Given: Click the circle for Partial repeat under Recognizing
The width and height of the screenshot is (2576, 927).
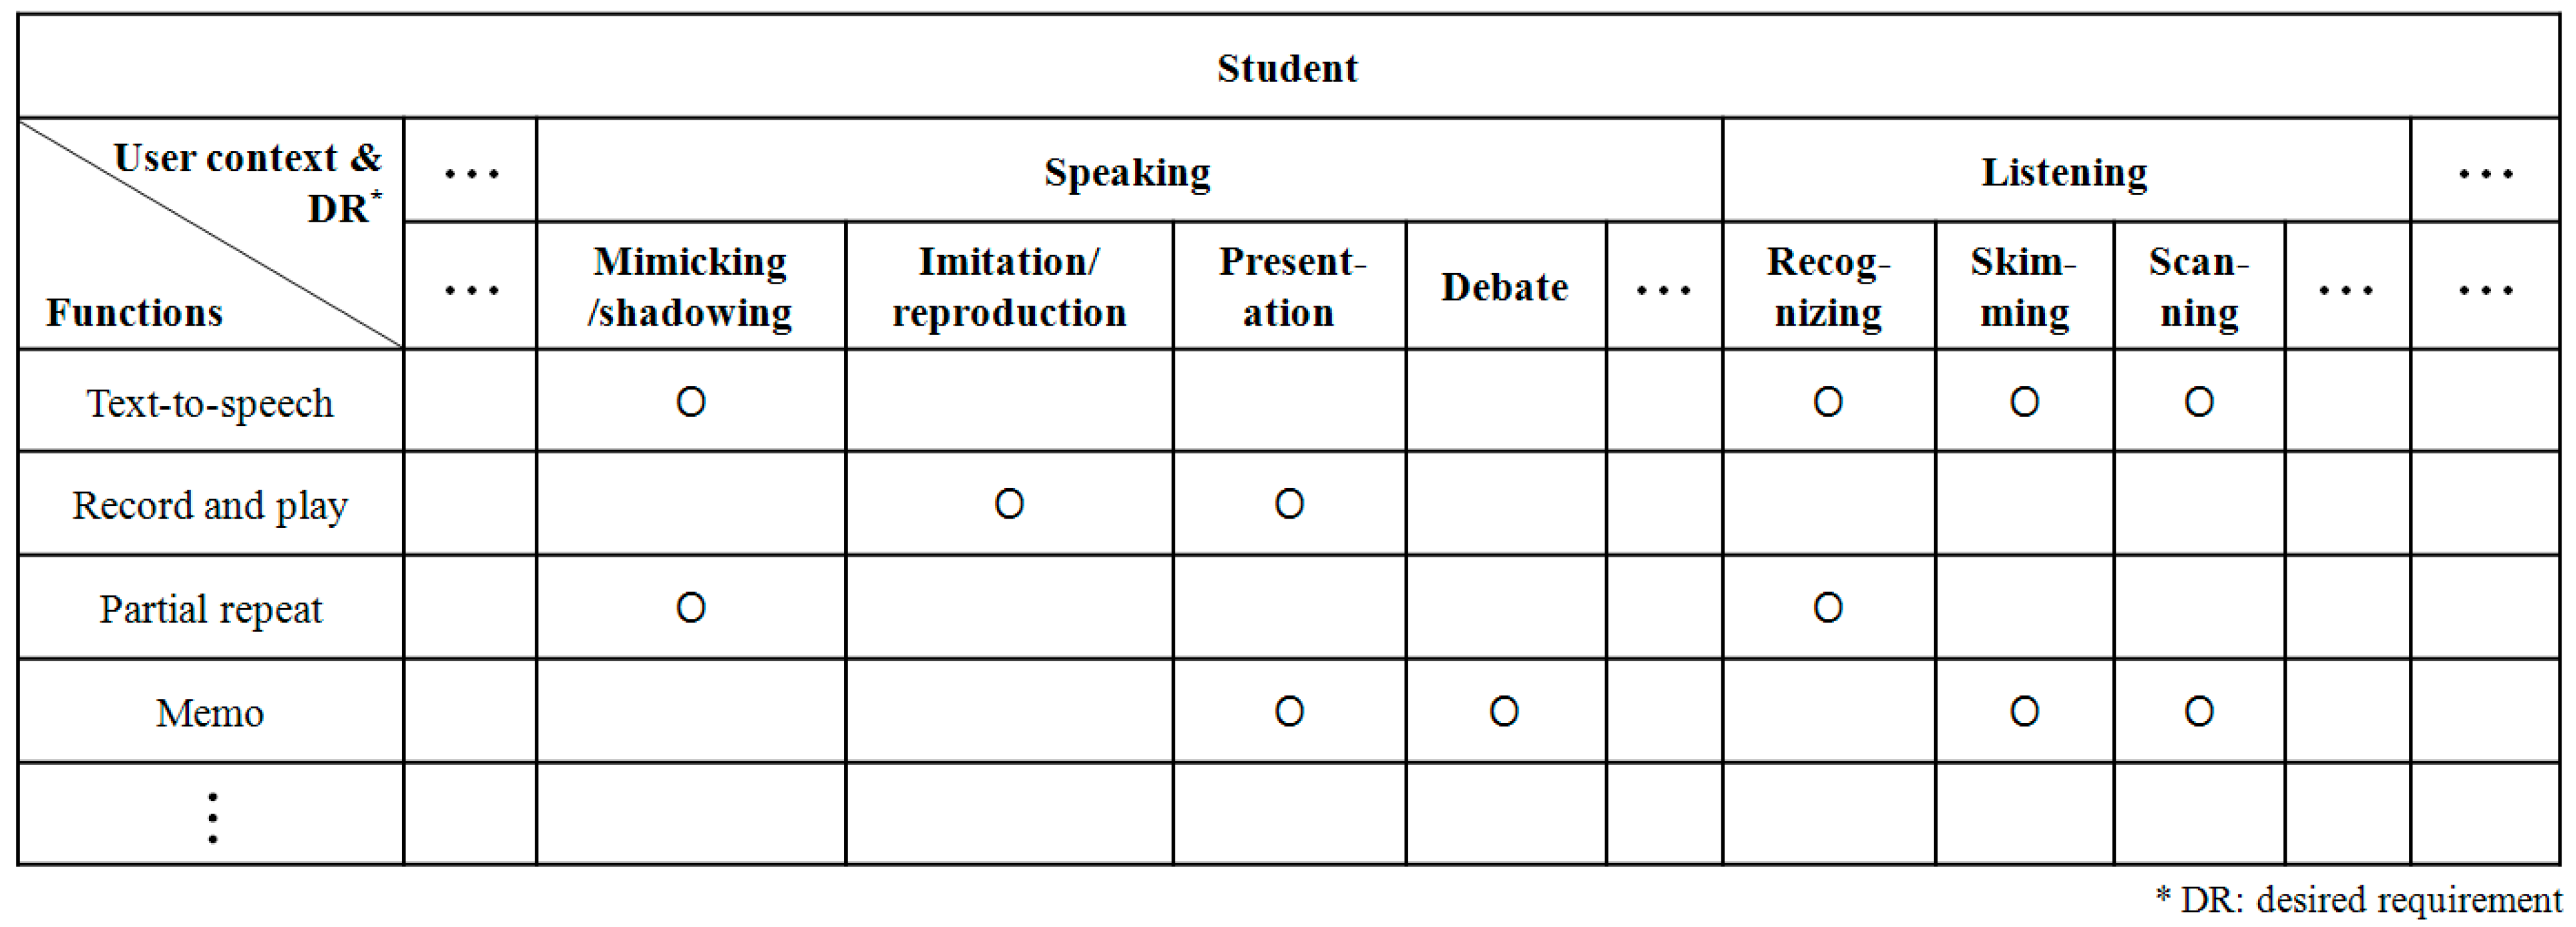Looking at the screenshot, I should tap(1828, 608).
